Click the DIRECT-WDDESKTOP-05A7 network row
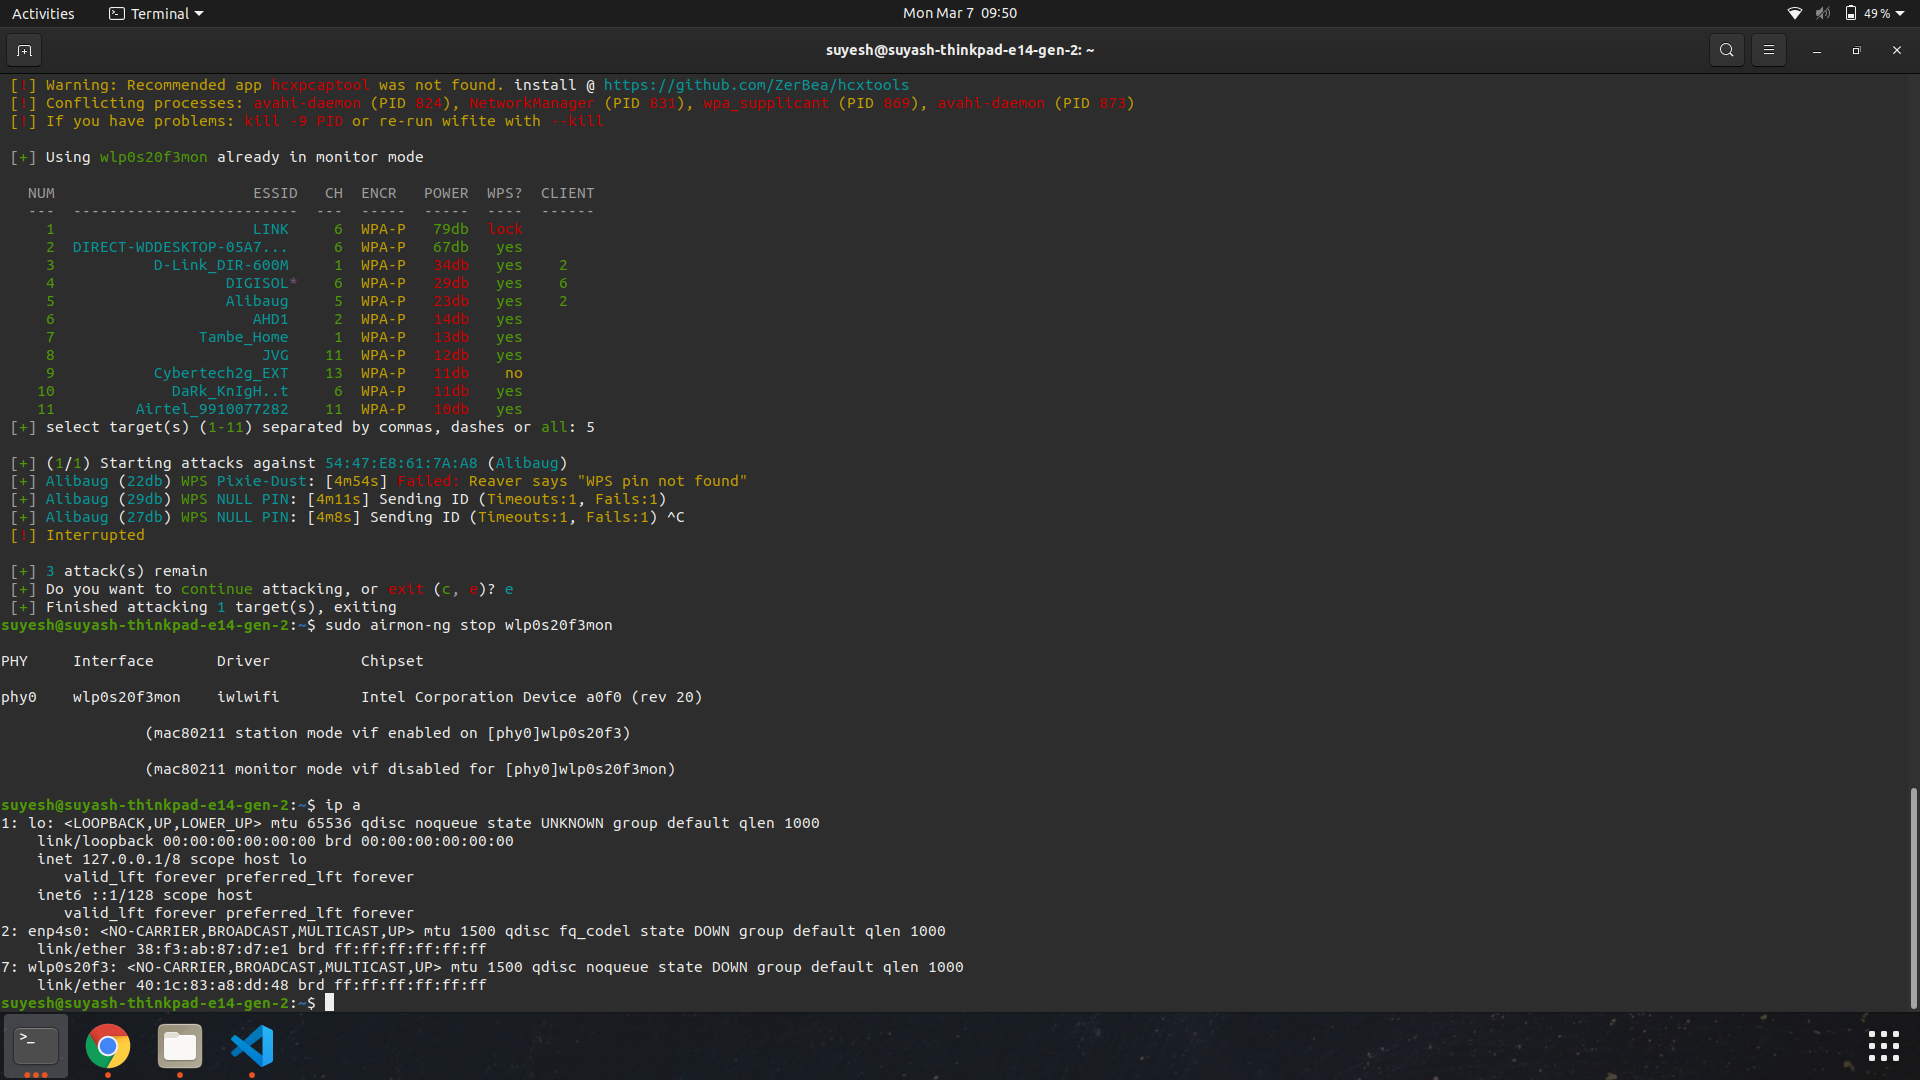This screenshot has height=1080, width=1920. pyautogui.click(x=297, y=247)
